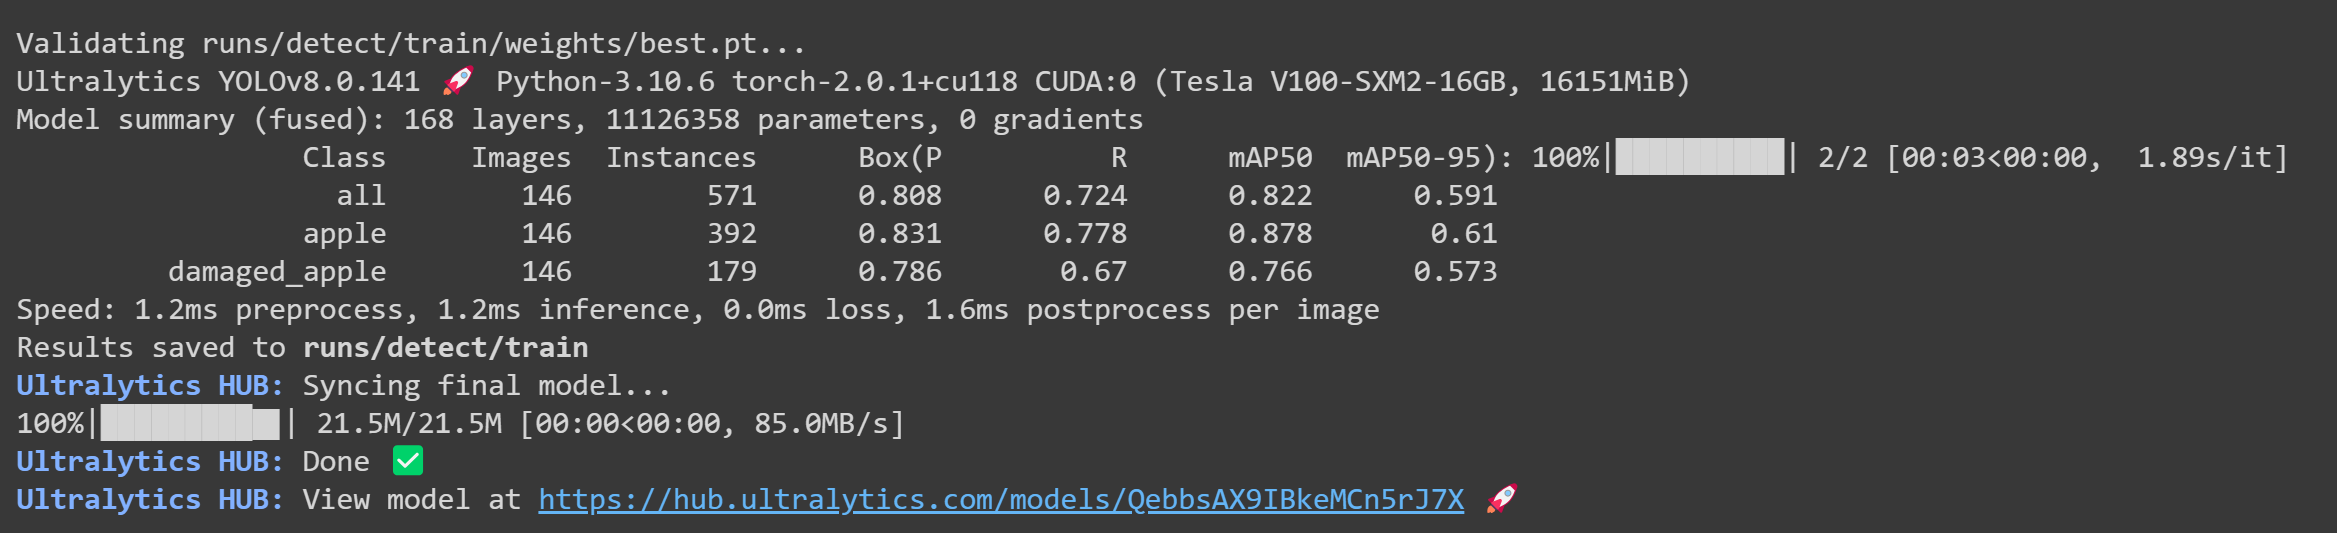The width and height of the screenshot is (2337, 533).
Task: Click the validation progress bar beside 2/2
Action: (x=1699, y=157)
